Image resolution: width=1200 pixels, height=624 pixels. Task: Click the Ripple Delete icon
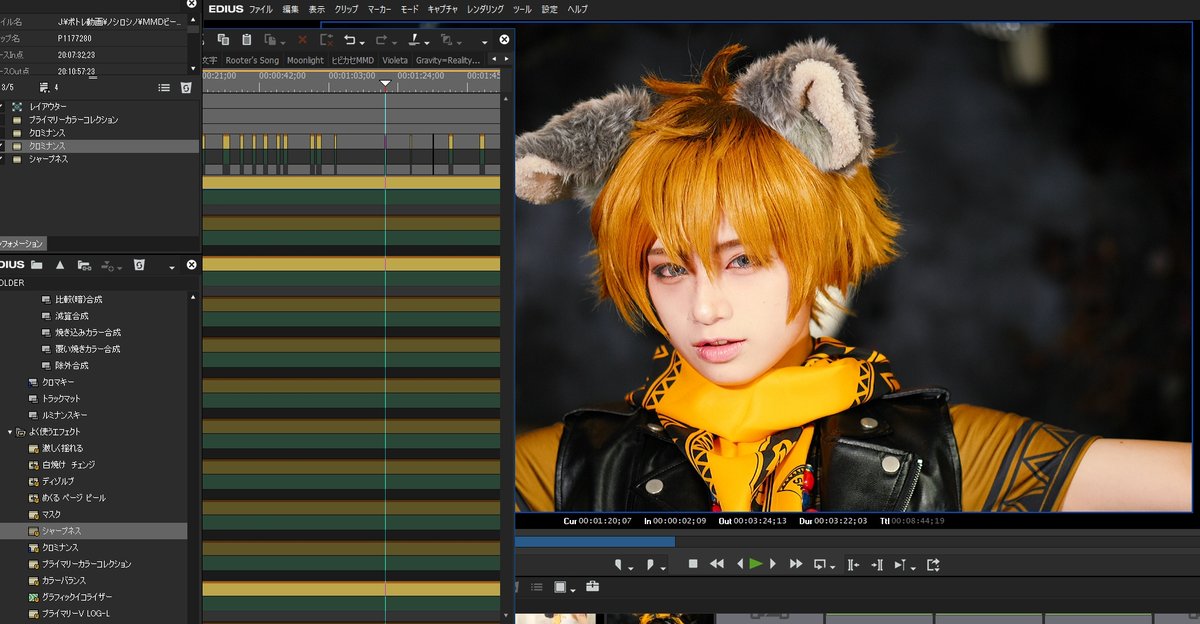(326, 39)
